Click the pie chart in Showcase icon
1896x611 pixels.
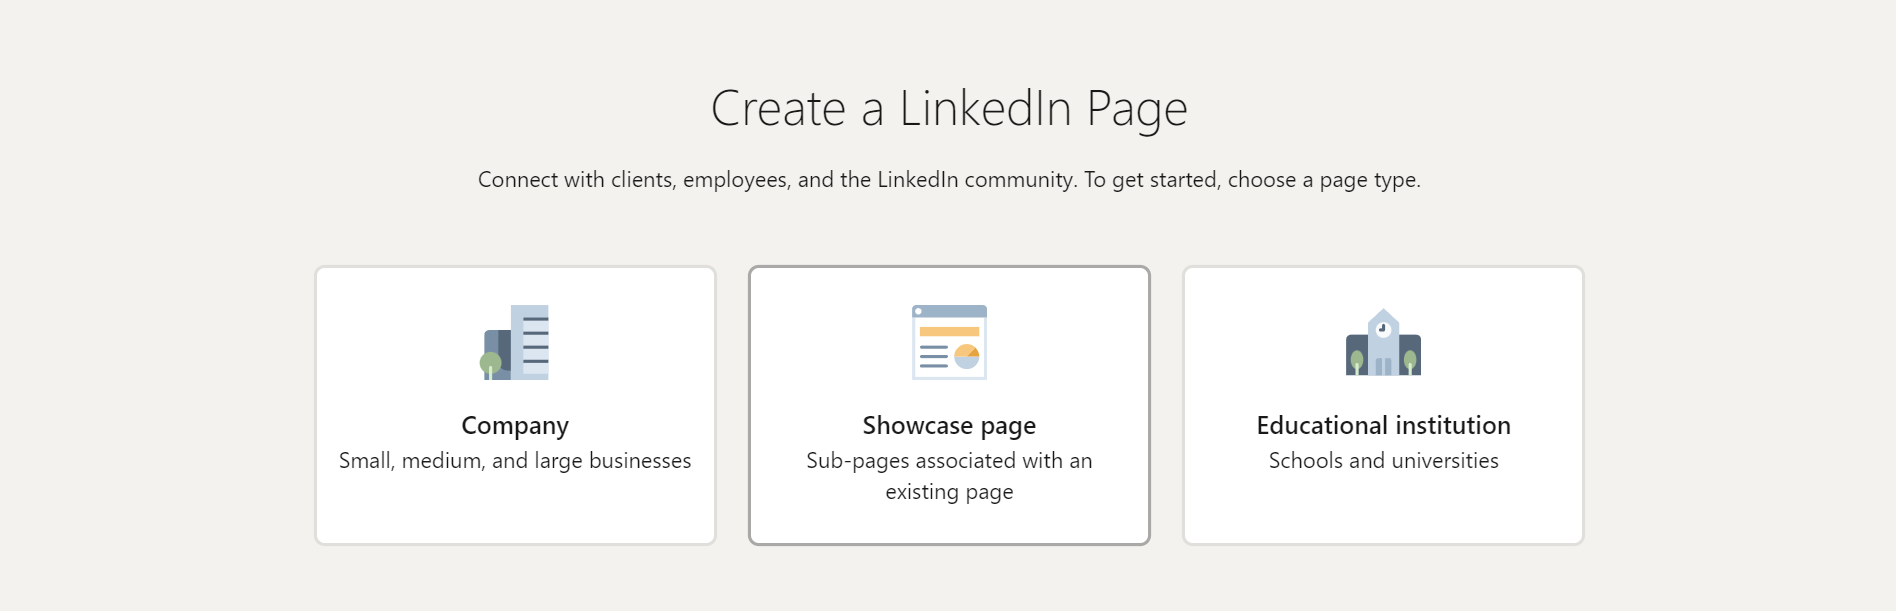(967, 356)
